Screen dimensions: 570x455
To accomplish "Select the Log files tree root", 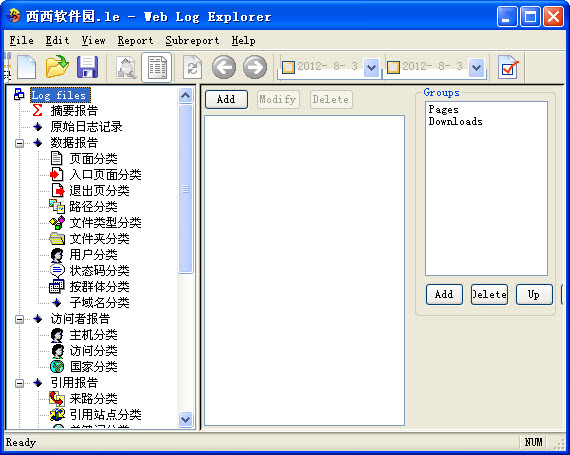I will (60, 95).
